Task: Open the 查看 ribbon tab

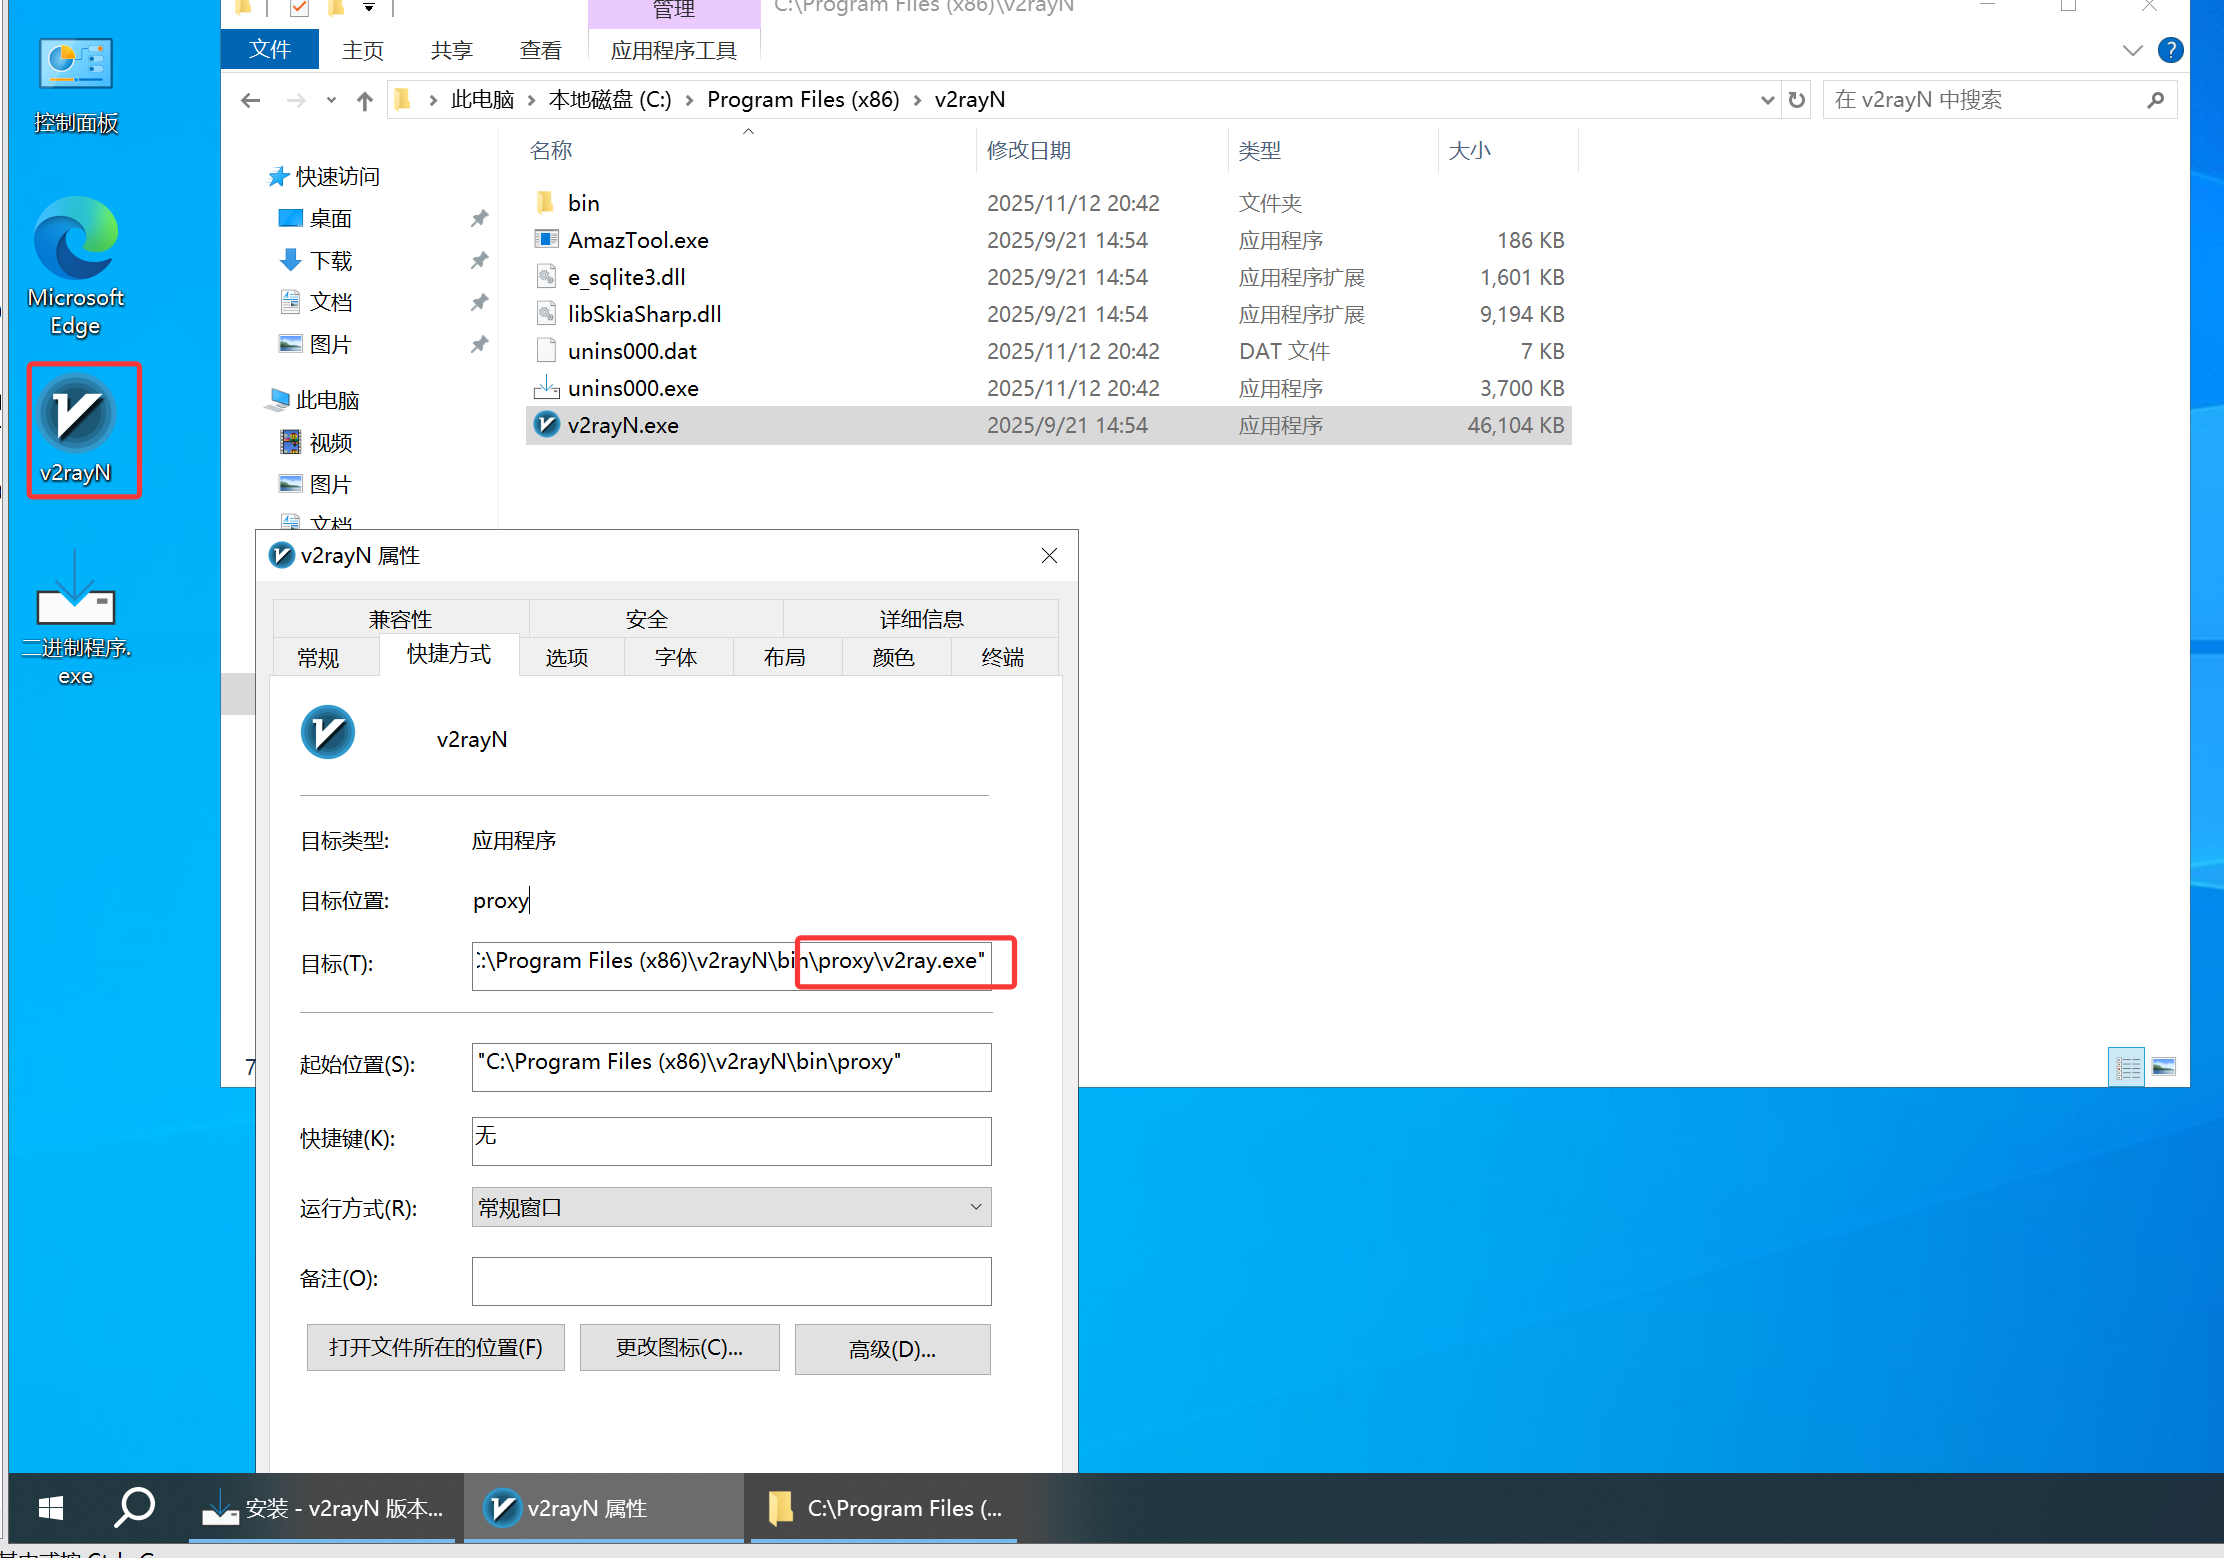Action: 541,50
